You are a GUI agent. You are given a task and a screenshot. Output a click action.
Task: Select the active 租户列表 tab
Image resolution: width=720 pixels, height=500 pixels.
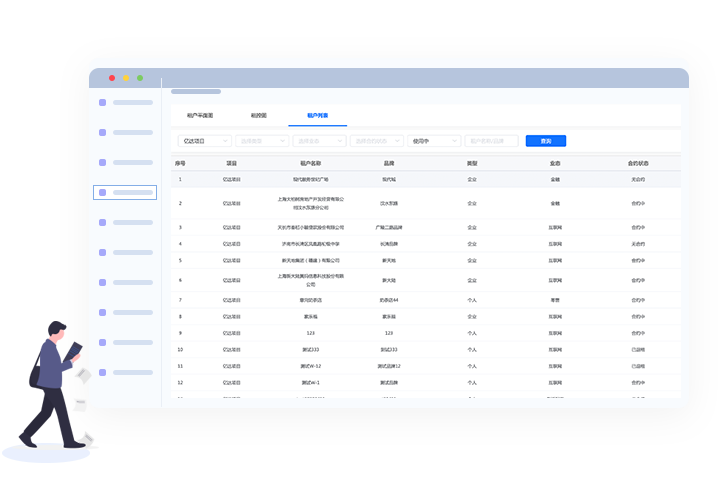(x=317, y=115)
